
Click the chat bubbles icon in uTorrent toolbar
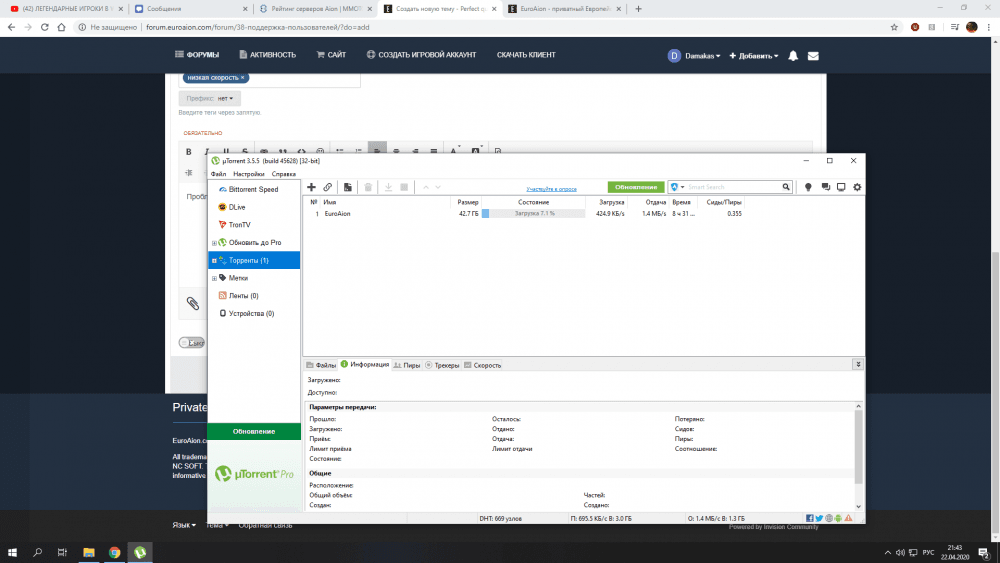click(x=825, y=187)
